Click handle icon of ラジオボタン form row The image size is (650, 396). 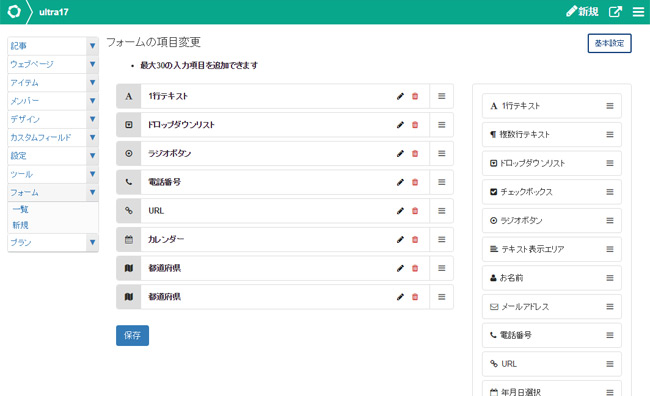(x=441, y=153)
